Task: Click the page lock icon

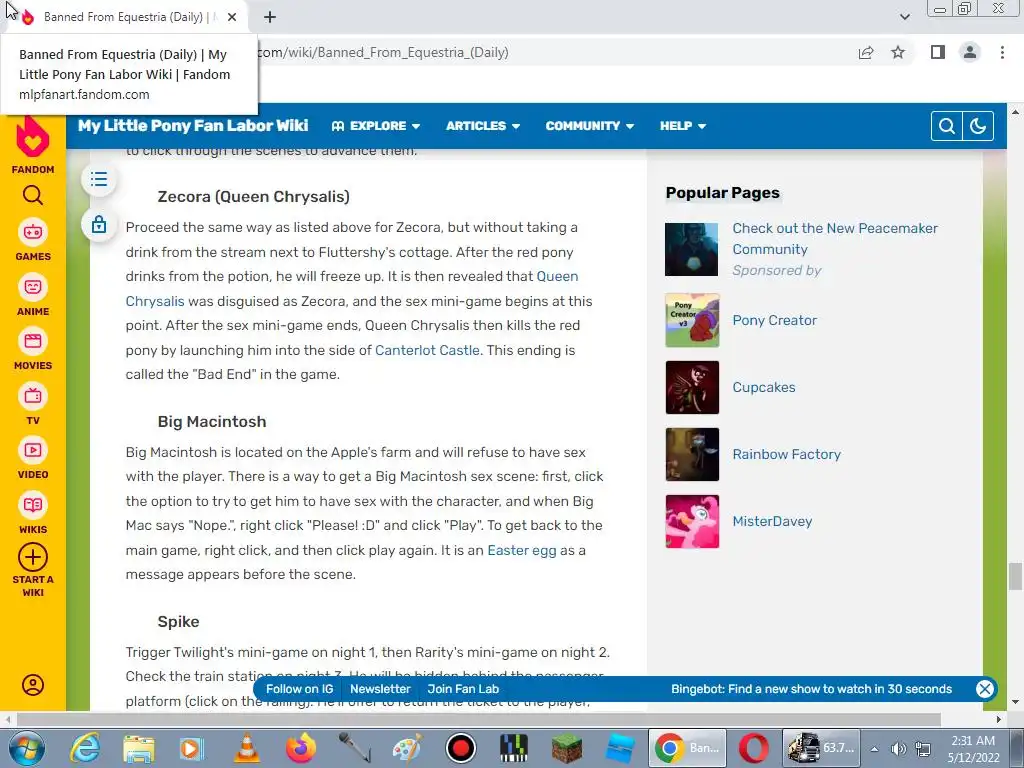Action: (99, 225)
